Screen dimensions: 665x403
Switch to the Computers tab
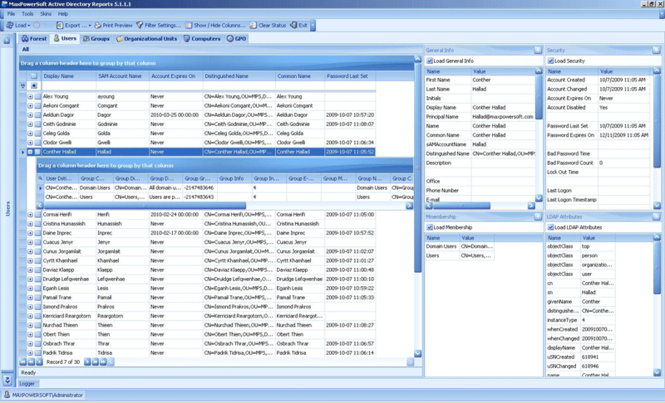coord(202,39)
